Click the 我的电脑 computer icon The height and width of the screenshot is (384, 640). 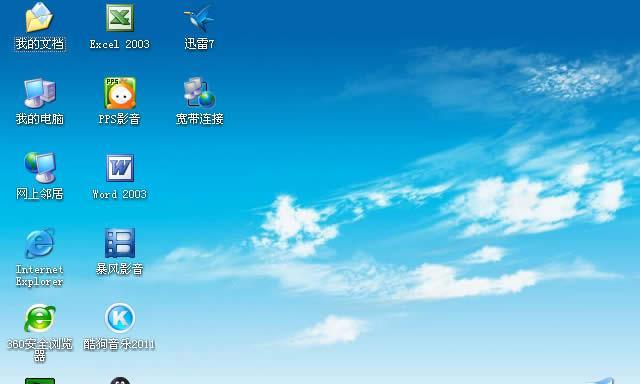point(40,93)
